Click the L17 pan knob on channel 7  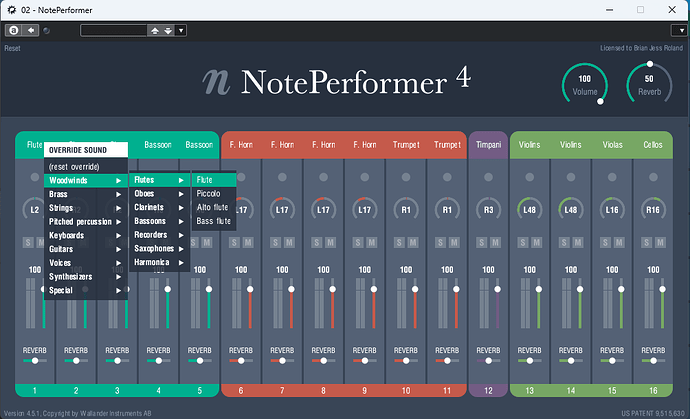pos(282,210)
